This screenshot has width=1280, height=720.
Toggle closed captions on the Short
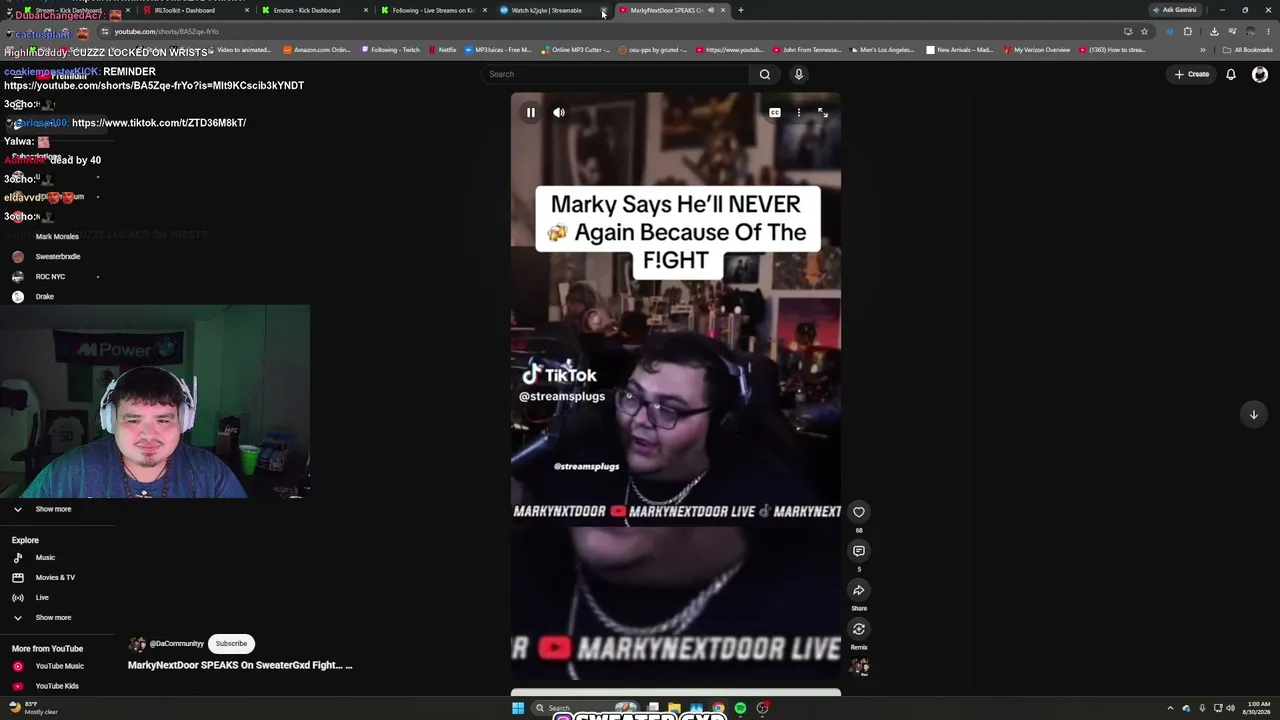pyautogui.click(x=775, y=113)
